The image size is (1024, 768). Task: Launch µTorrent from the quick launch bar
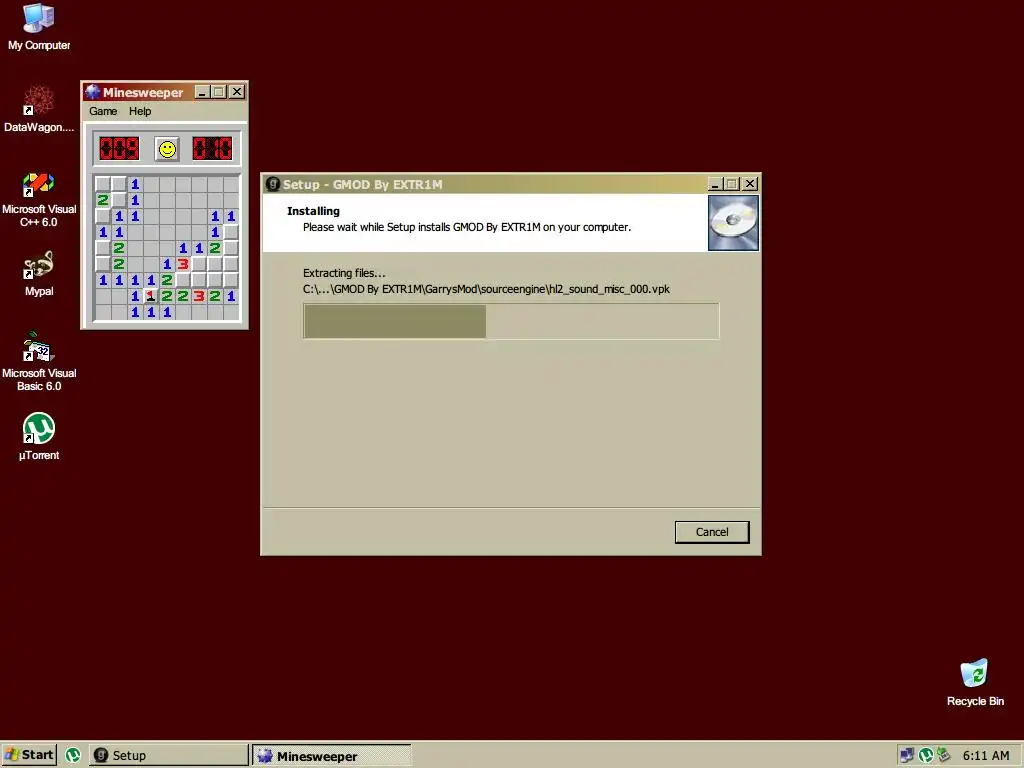pos(73,756)
